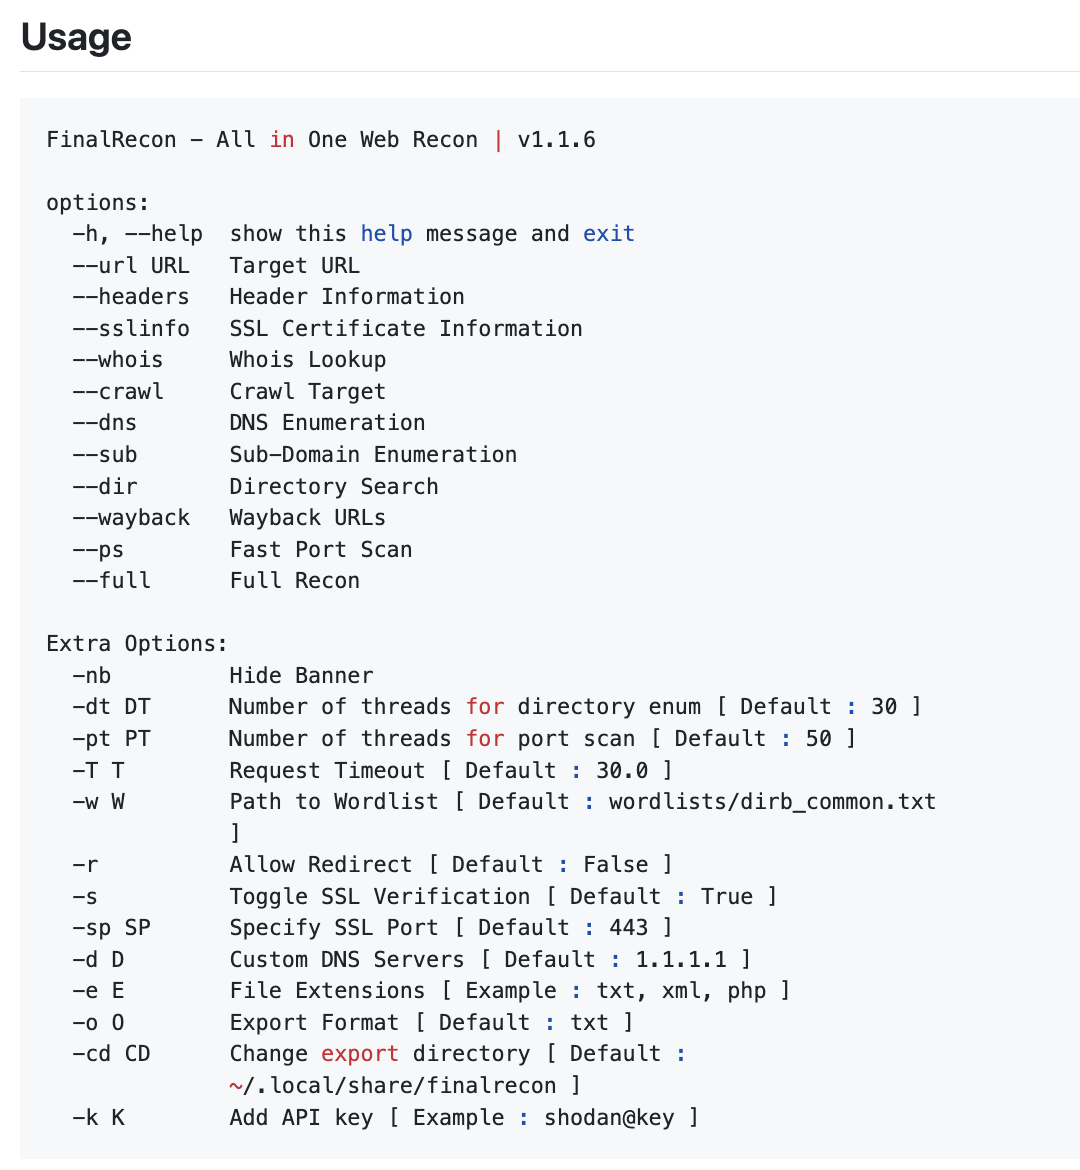This screenshot has width=1080, height=1170.
Task: Click the Toggle SSL Verification description
Action: 380,896
